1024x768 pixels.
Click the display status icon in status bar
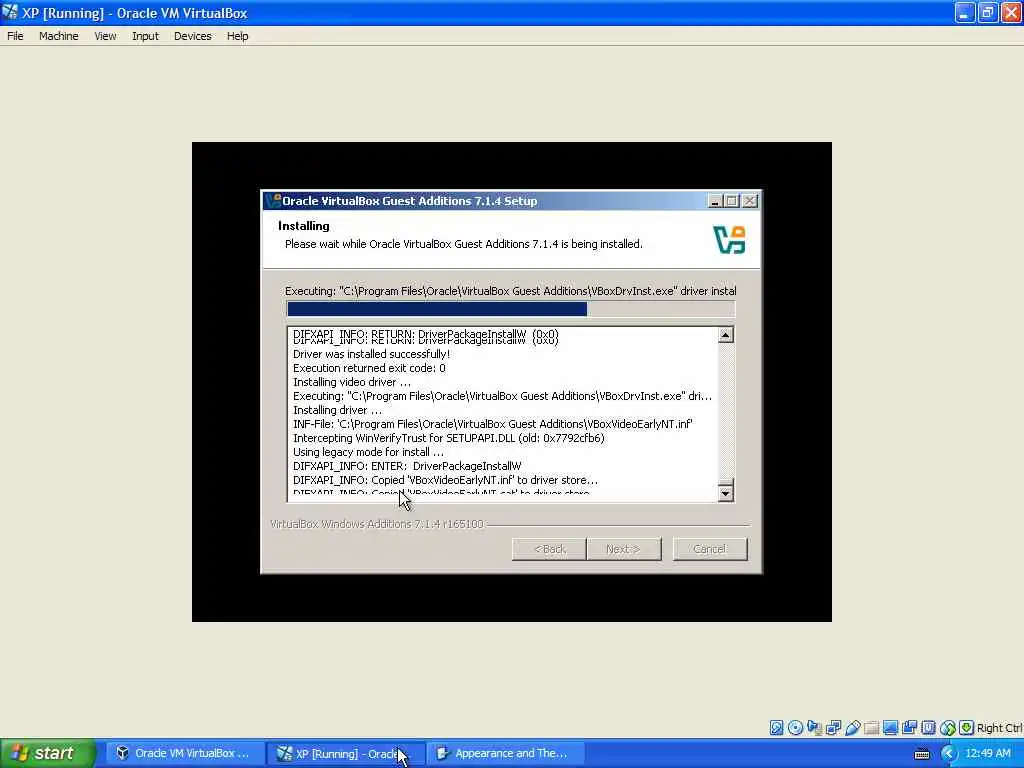pos(890,728)
